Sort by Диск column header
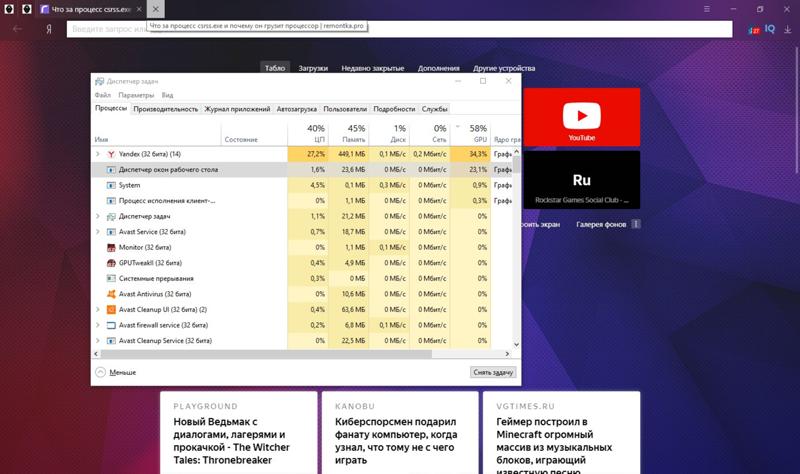This screenshot has height=474, width=800. (x=389, y=133)
